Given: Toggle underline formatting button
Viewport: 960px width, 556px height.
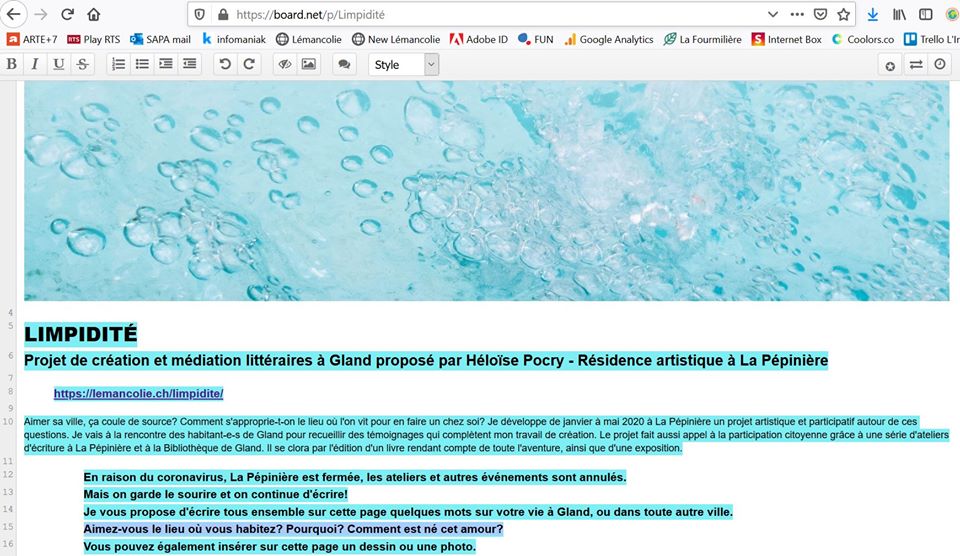Looking at the screenshot, I should [59, 64].
